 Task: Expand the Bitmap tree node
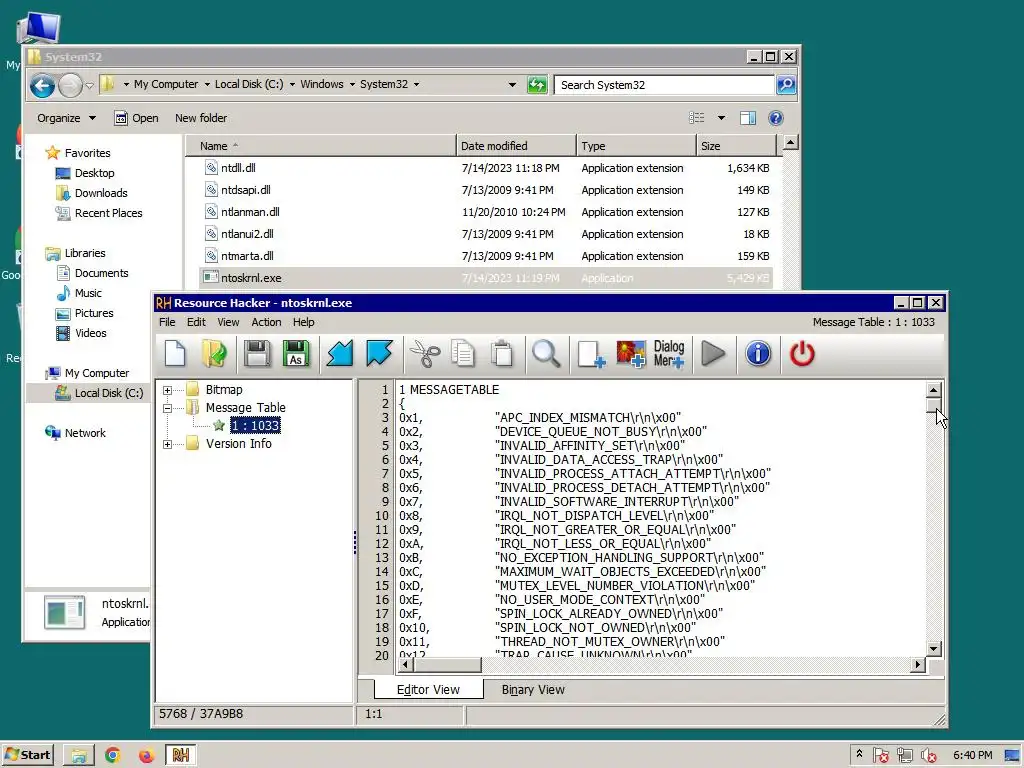(x=167, y=390)
